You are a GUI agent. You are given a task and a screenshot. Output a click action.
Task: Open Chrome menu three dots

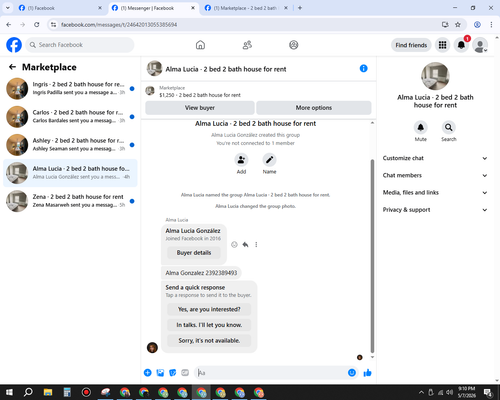[x=491, y=25]
